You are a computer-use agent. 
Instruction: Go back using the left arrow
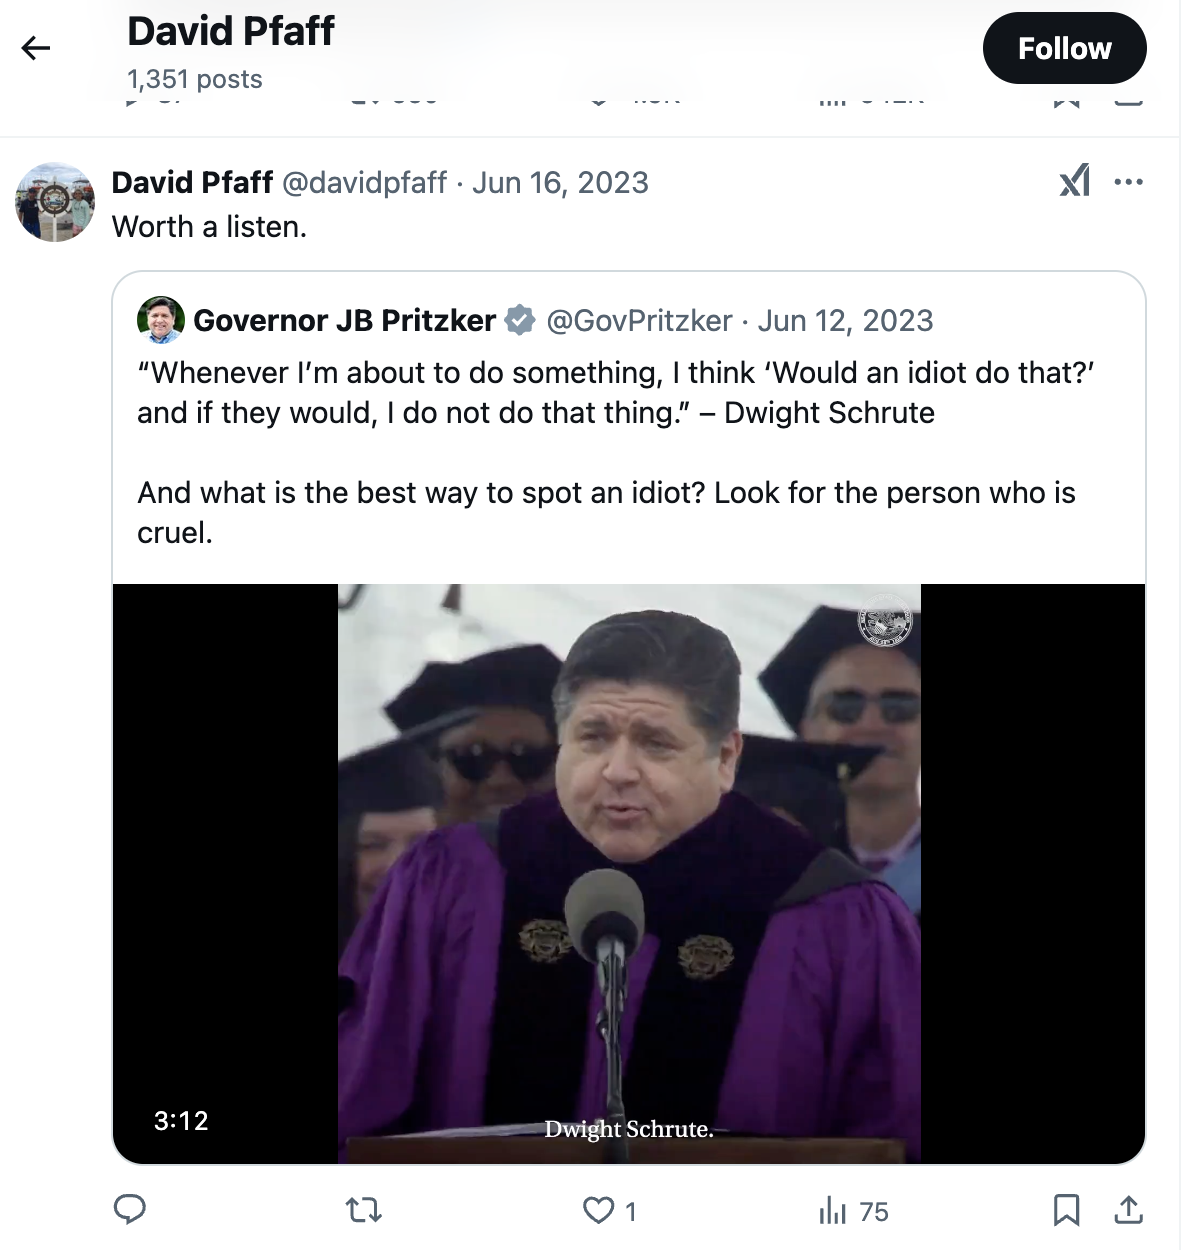point(36,48)
